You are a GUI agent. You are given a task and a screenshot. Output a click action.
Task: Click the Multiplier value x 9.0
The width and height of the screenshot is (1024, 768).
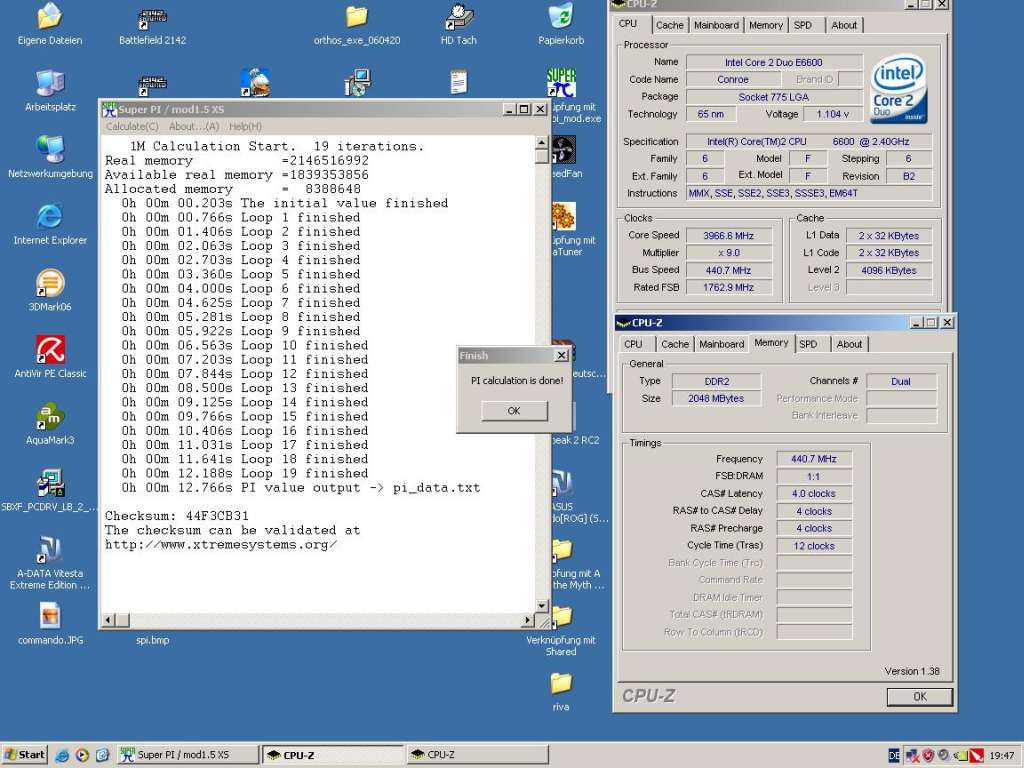(728, 253)
